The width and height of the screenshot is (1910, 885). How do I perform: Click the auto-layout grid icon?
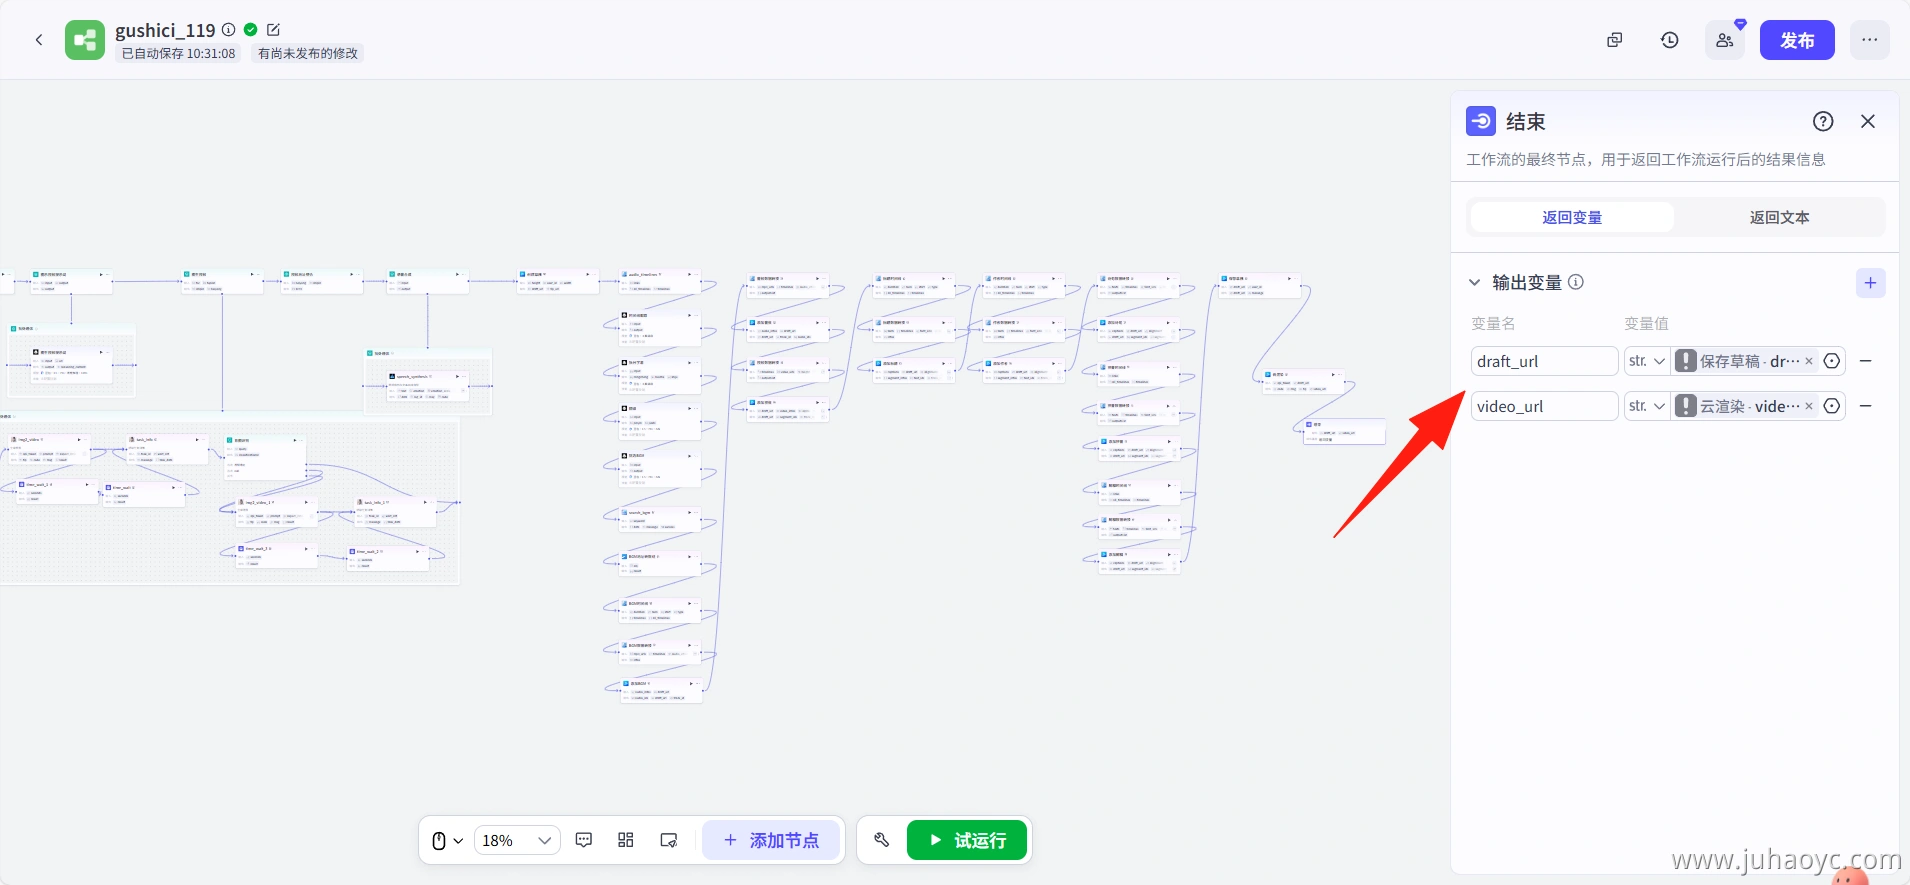pyautogui.click(x=626, y=840)
